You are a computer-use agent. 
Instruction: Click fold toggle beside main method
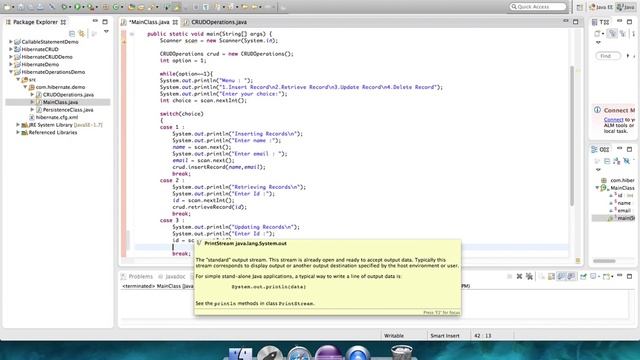tap(131, 34)
